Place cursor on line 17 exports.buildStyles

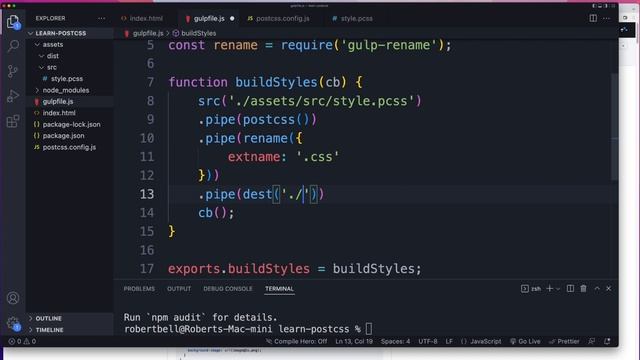239,269
